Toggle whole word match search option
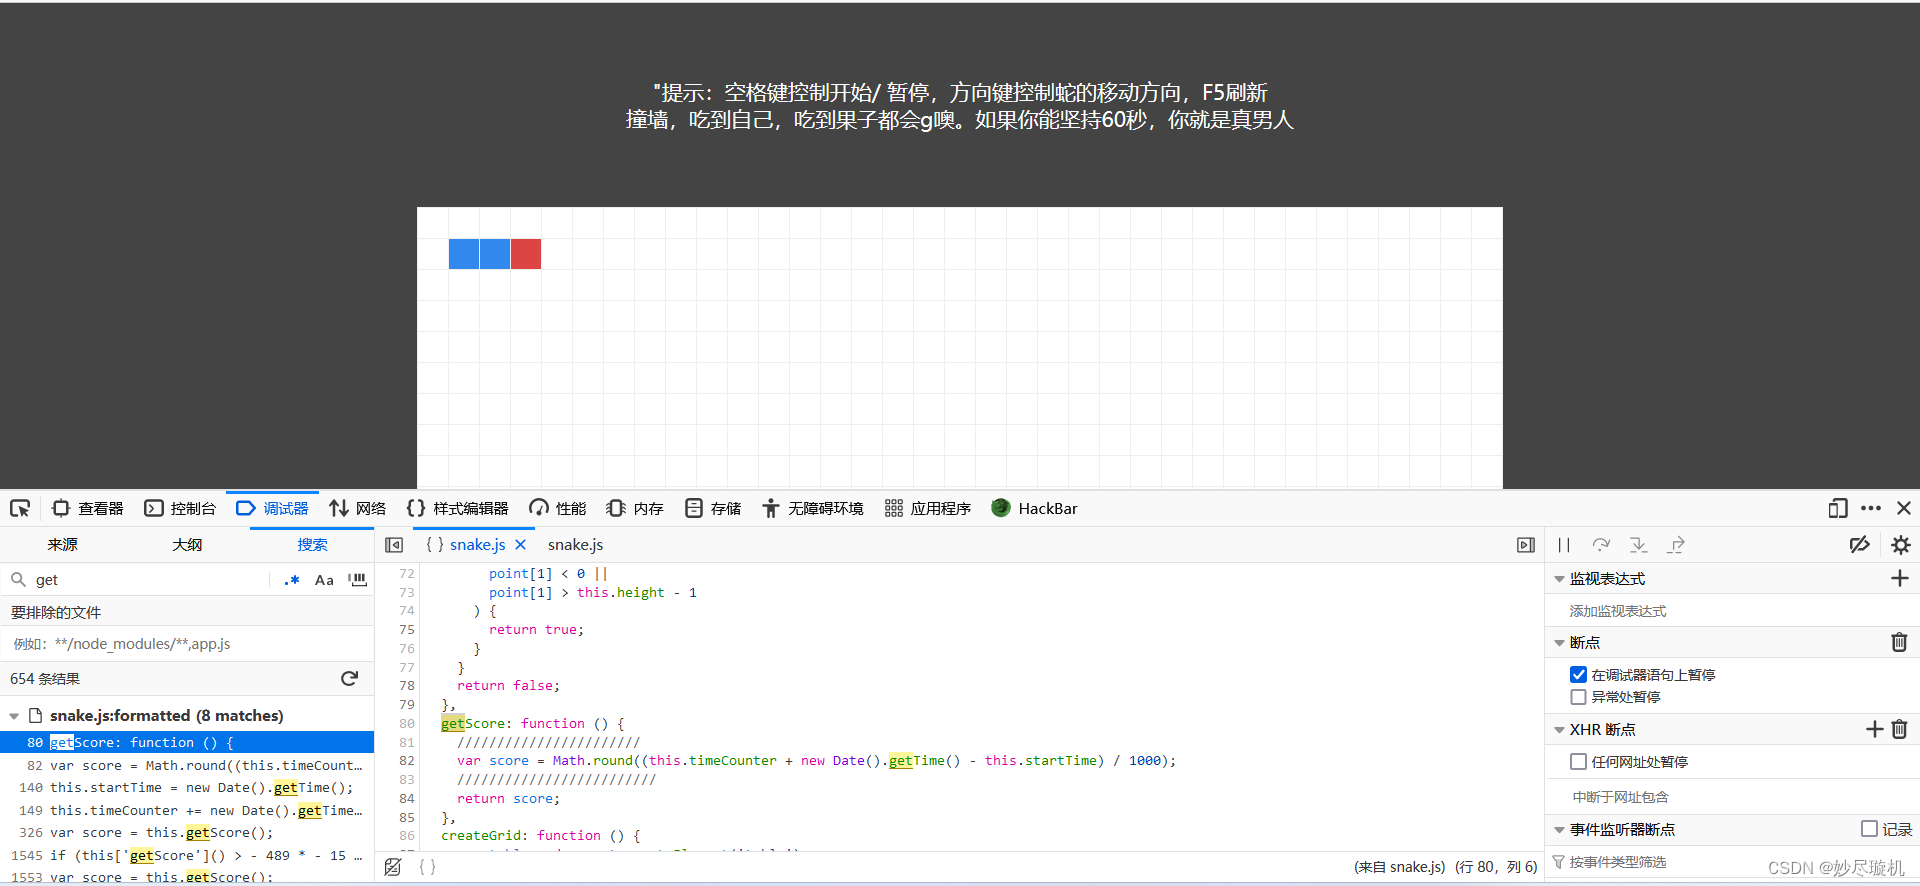This screenshot has width=1920, height=886. [x=357, y=579]
